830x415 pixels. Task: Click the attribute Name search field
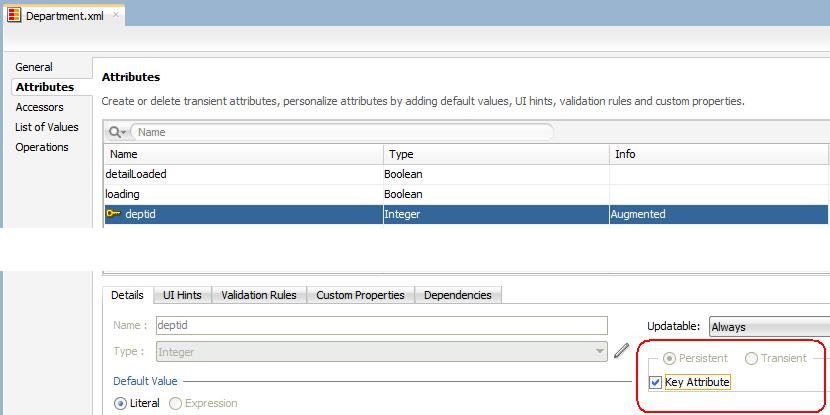point(341,132)
